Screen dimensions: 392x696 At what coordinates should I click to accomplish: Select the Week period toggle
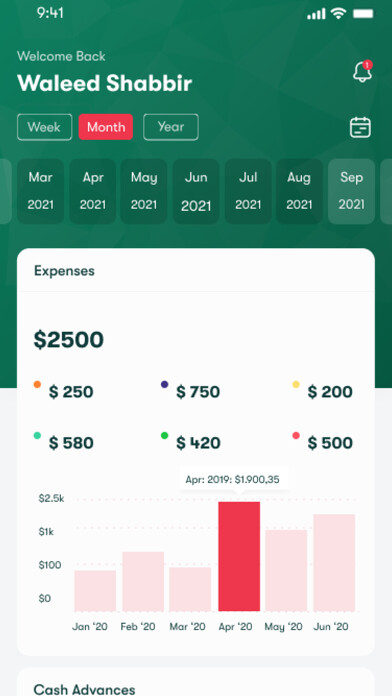click(x=44, y=127)
